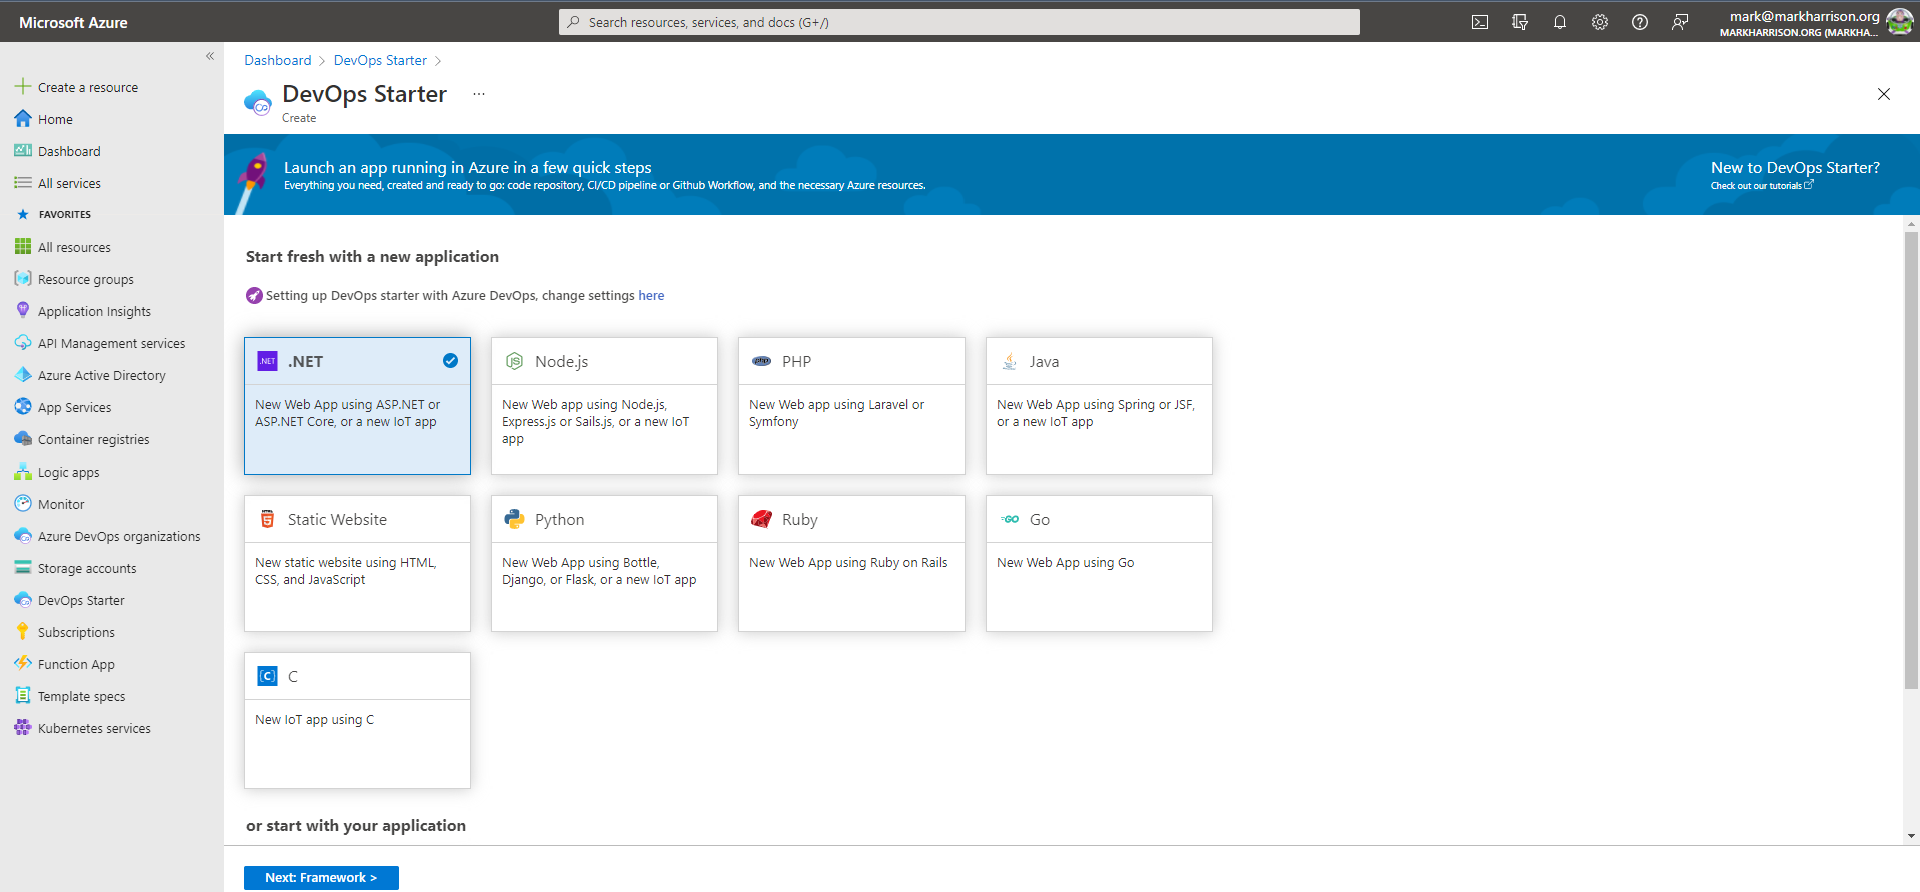This screenshot has width=1920, height=892.
Task: Select the Node.js application card
Action: pos(604,405)
